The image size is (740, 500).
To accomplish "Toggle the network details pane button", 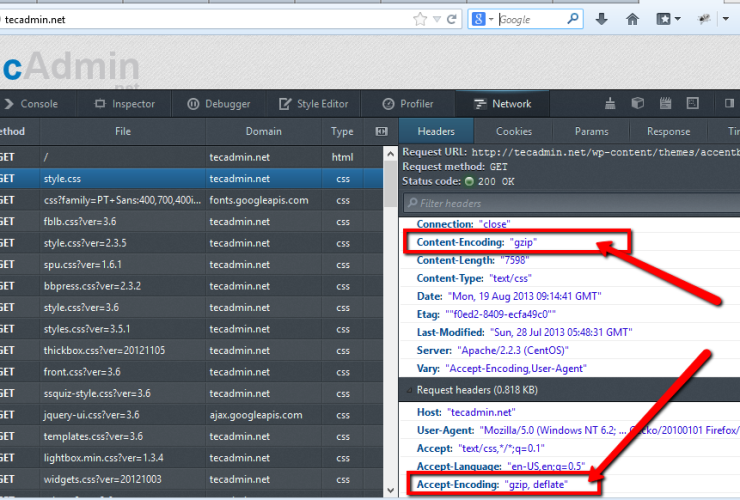I will pyautogui.click(x=380, y=131).
